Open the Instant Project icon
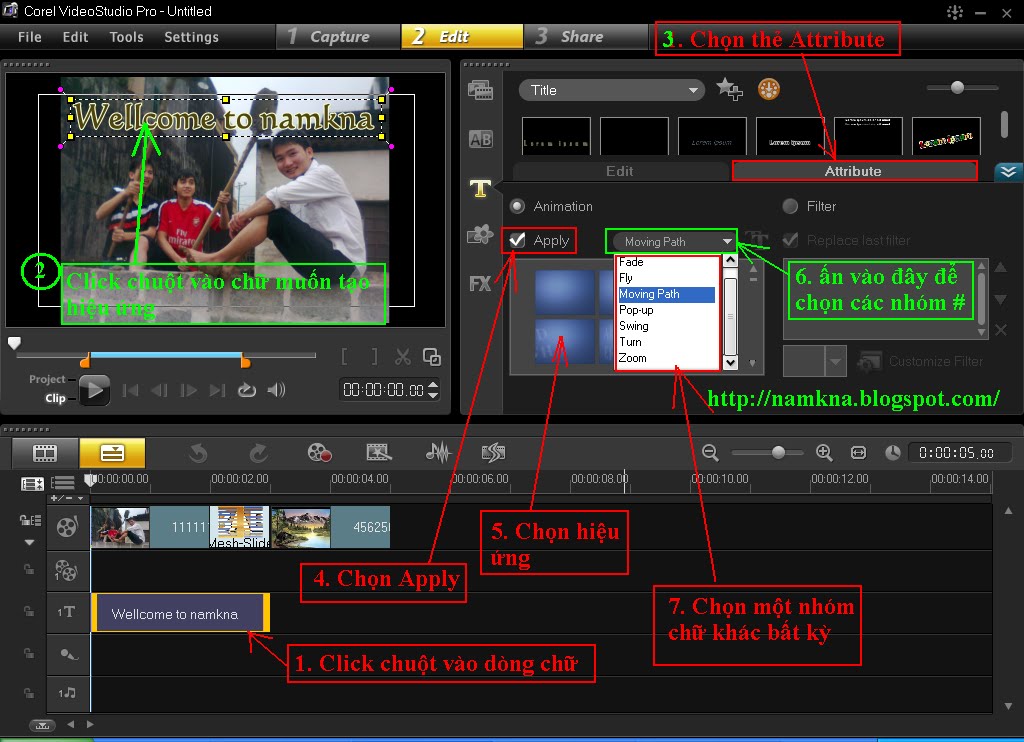The height and width of the screenshot is (742, 1024). click(379, 452)
